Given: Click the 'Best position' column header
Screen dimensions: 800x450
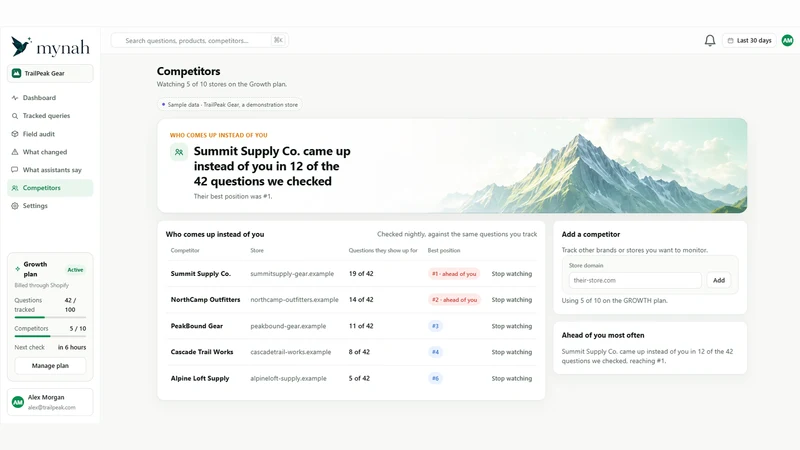Looking at the screenshot, I should click(443, 251).
